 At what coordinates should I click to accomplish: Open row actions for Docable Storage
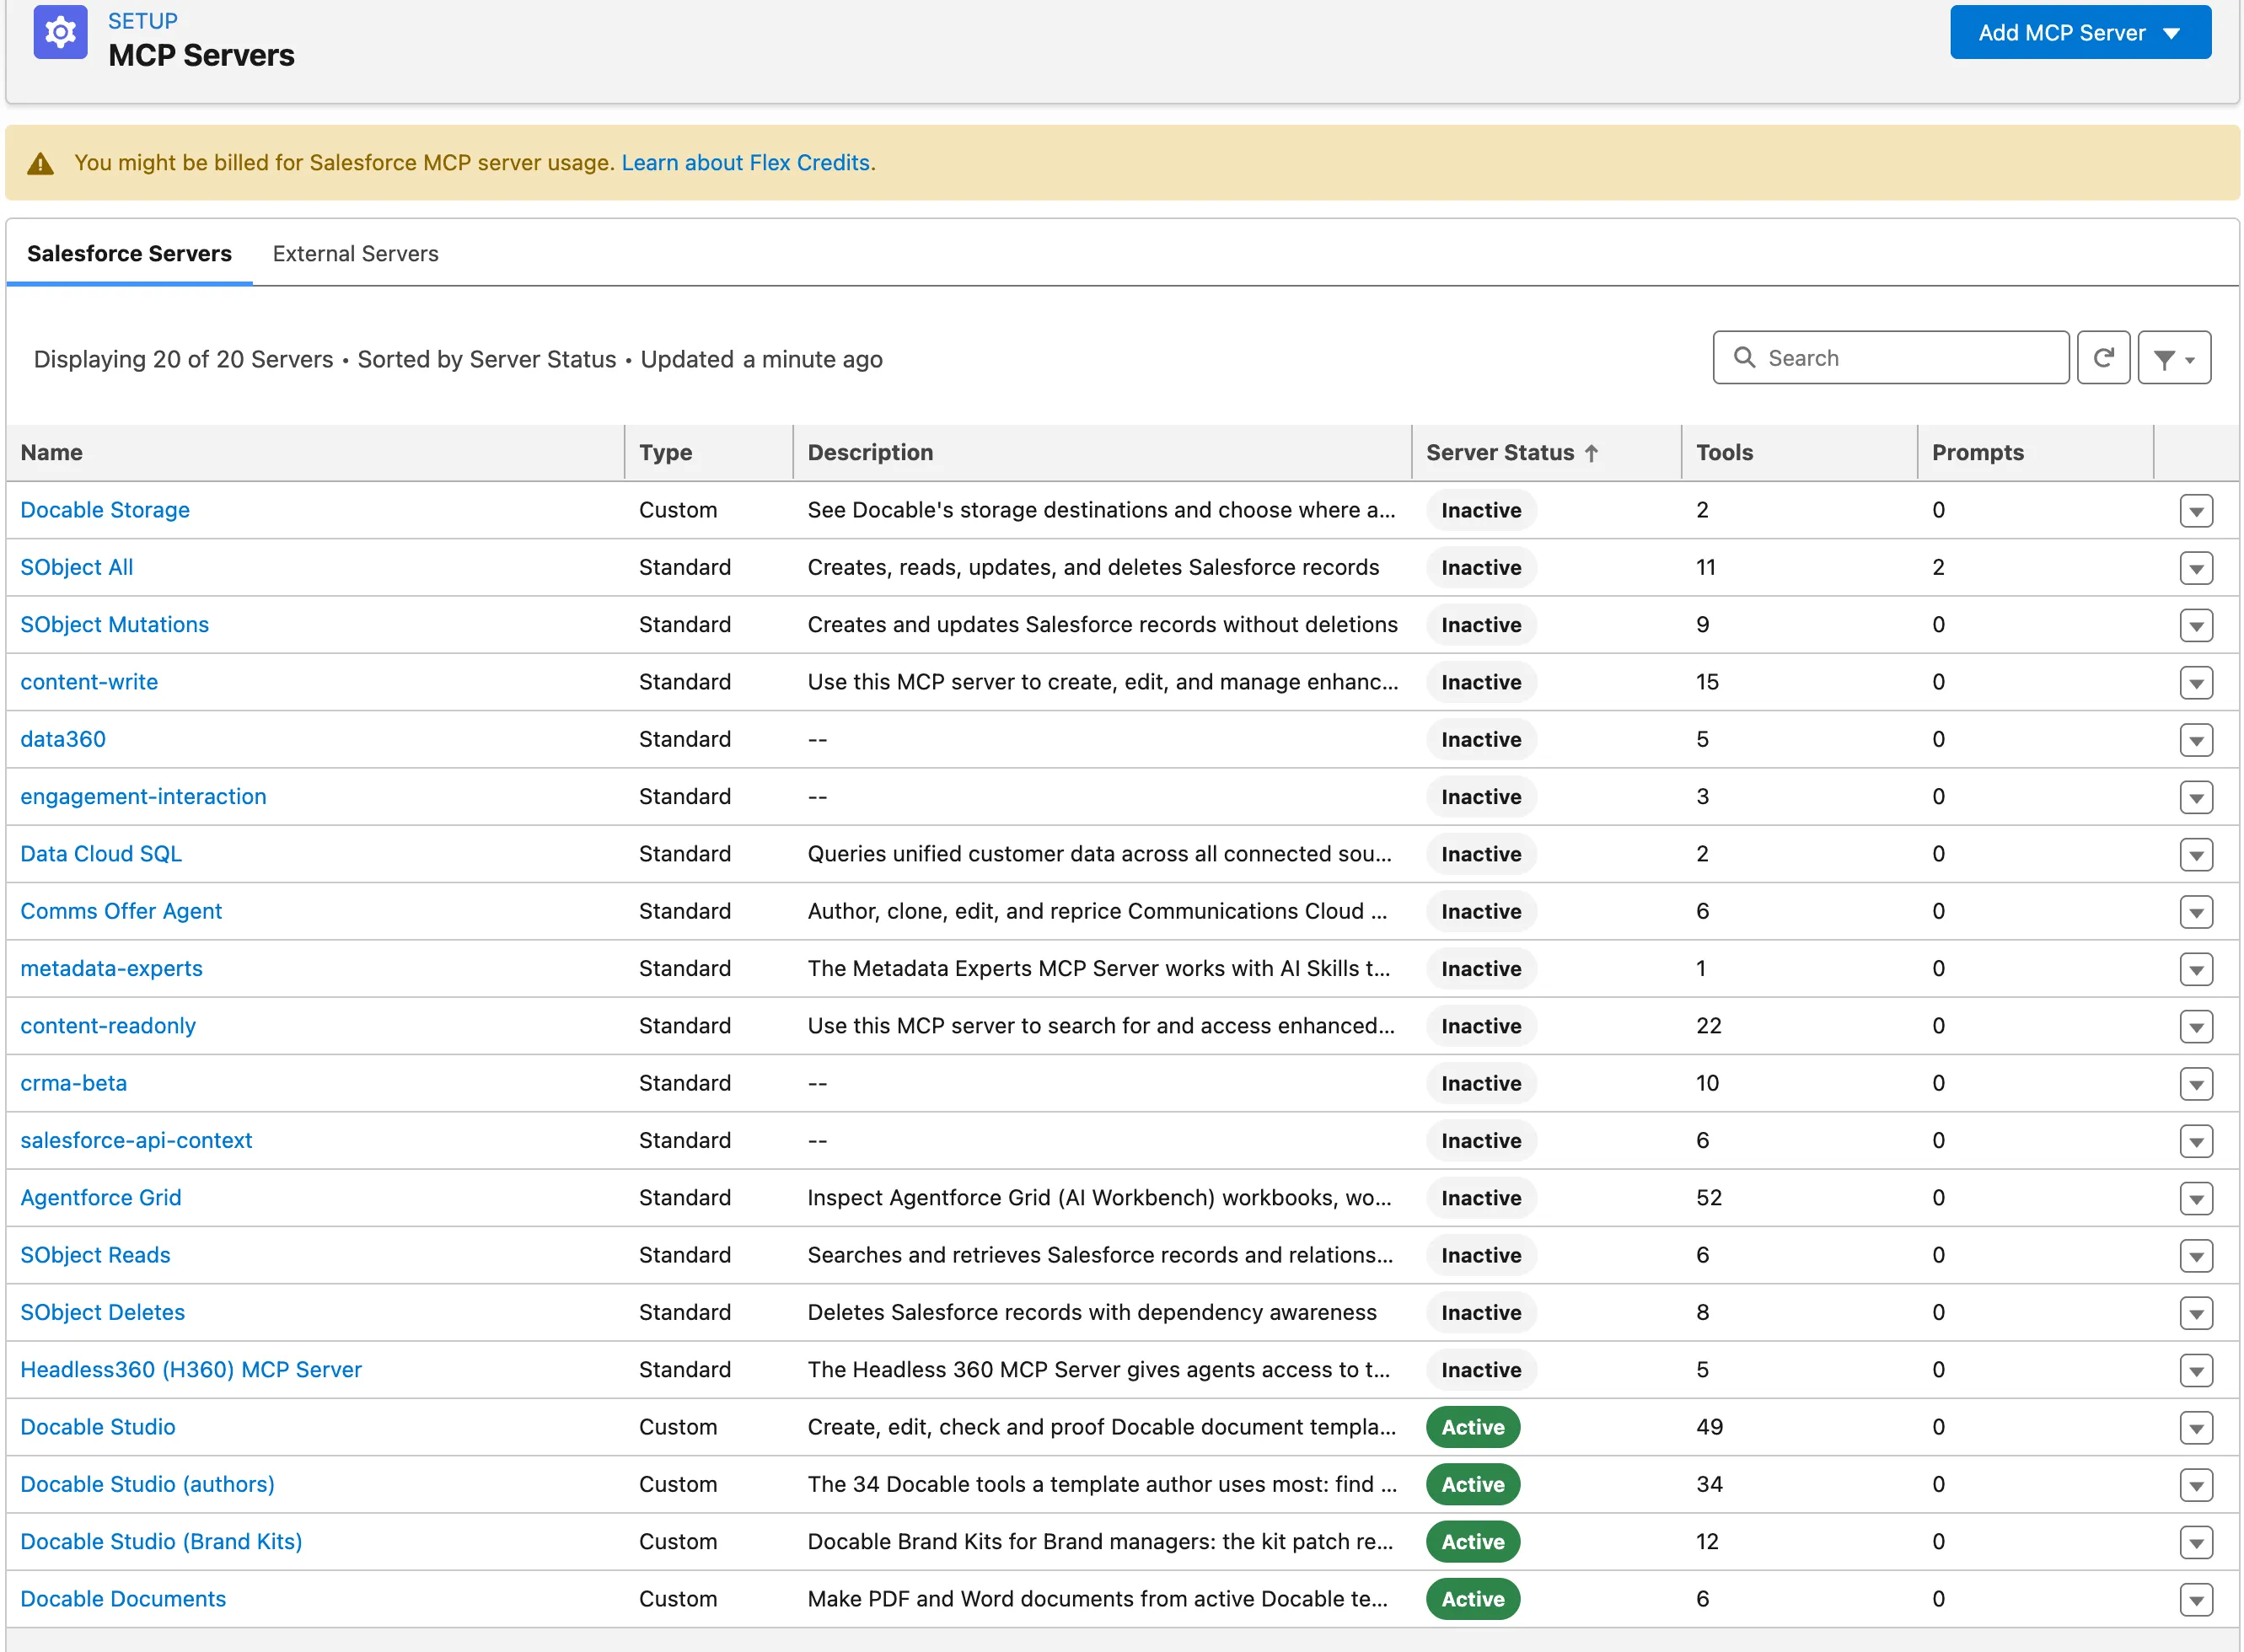click(x=2196, y=511)
